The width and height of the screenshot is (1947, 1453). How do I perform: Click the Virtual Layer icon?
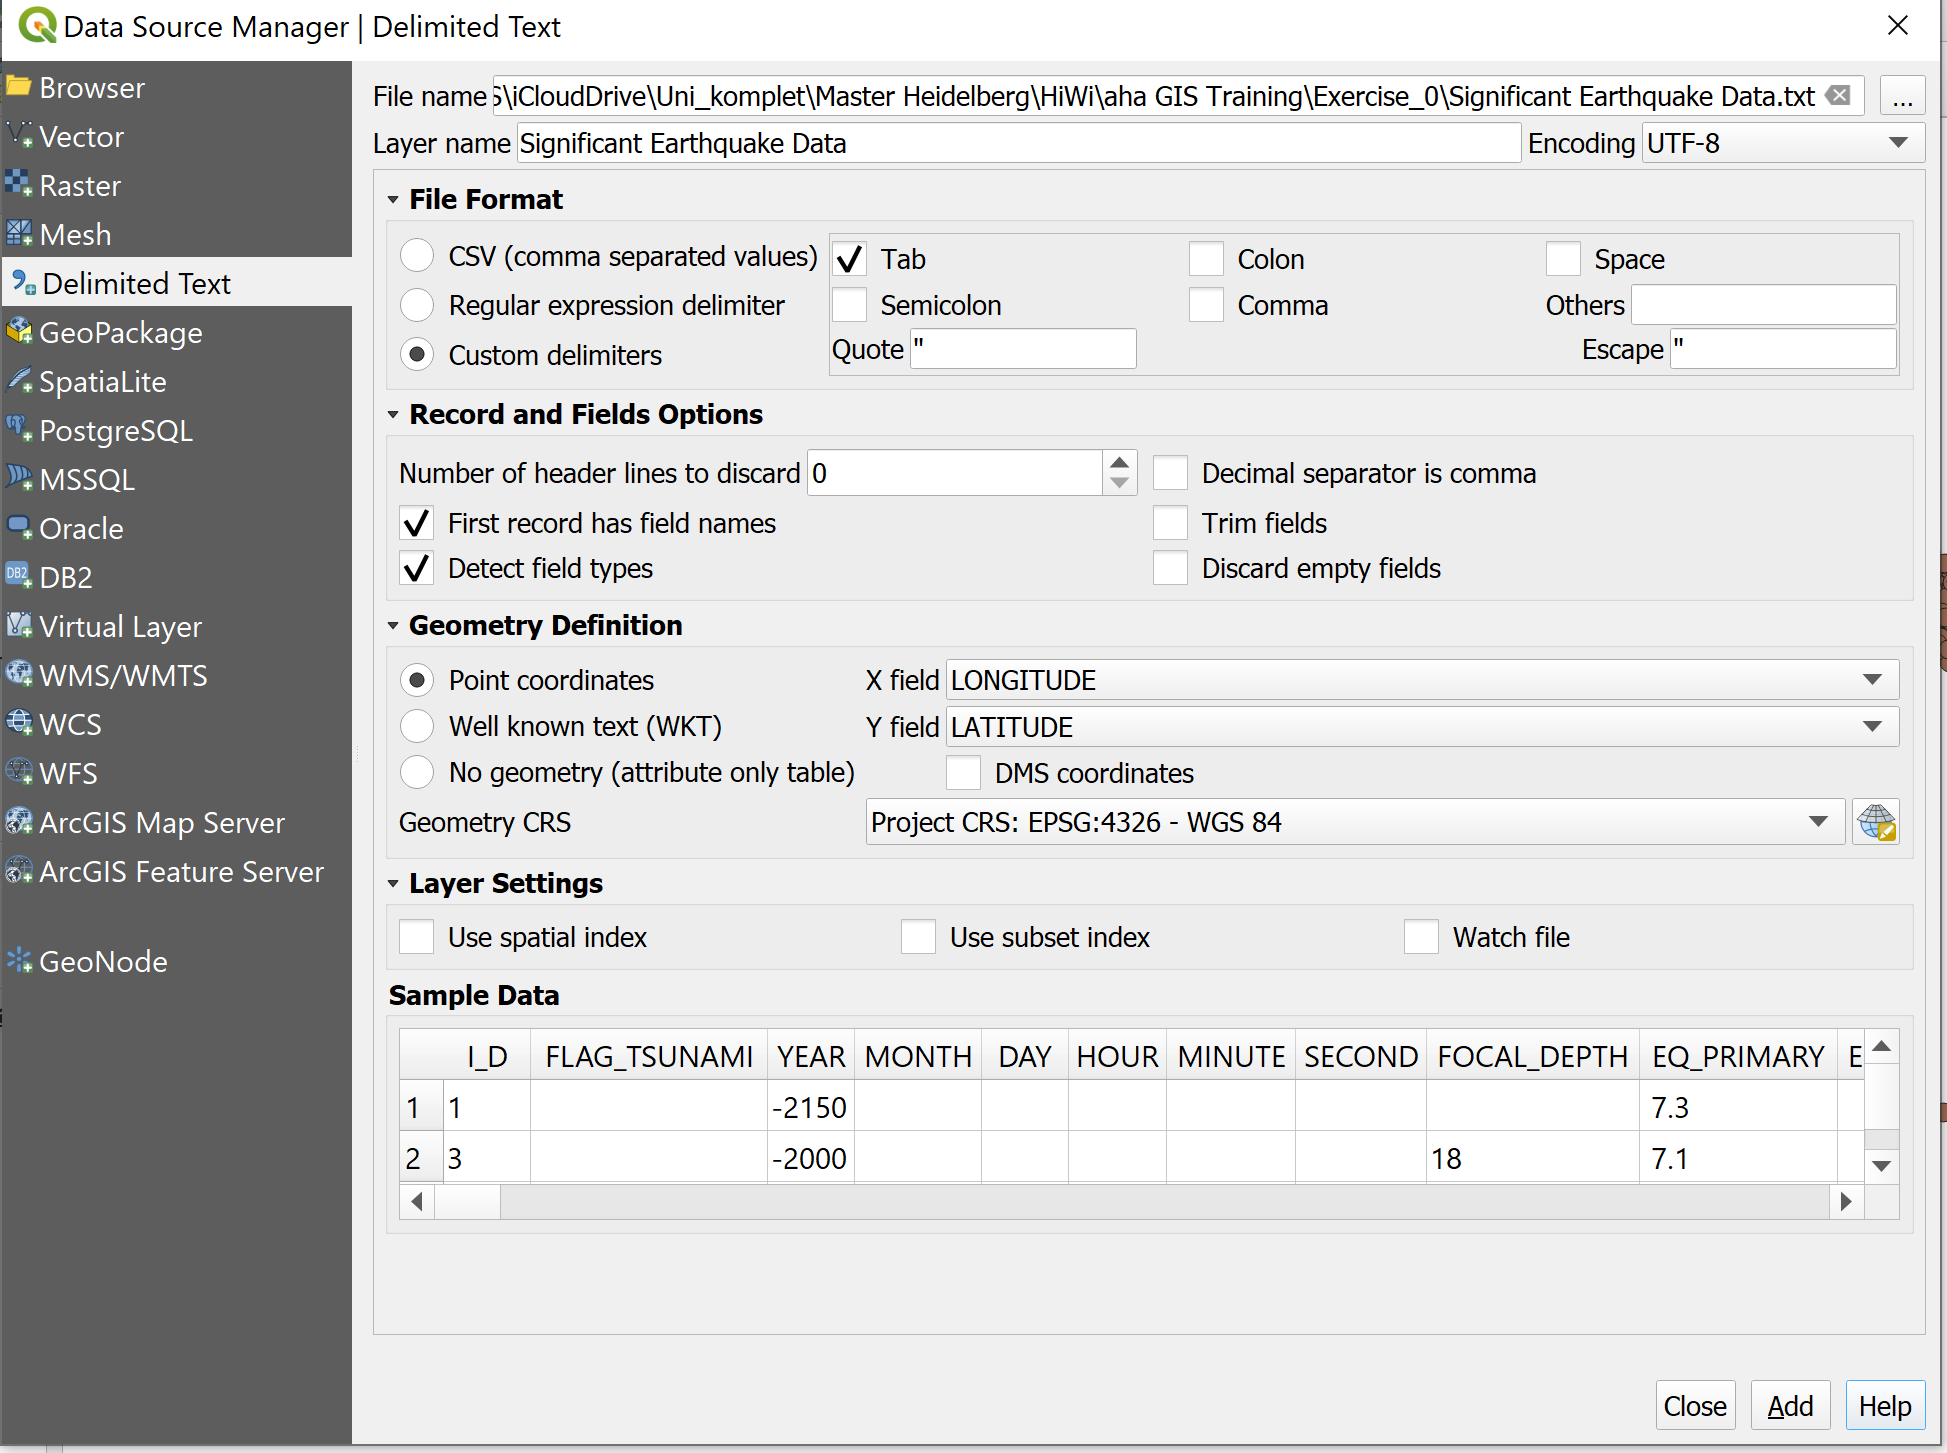[19, 626]
